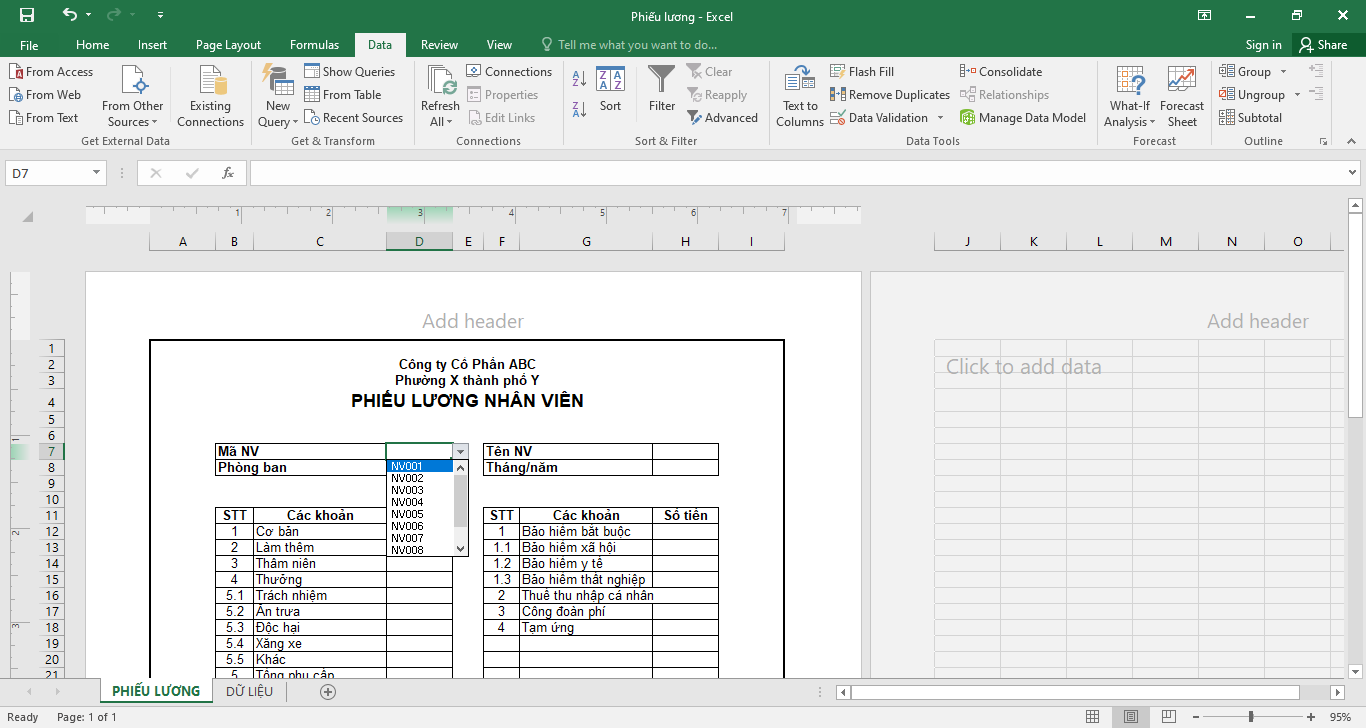Undo the last action

[69, 15]
